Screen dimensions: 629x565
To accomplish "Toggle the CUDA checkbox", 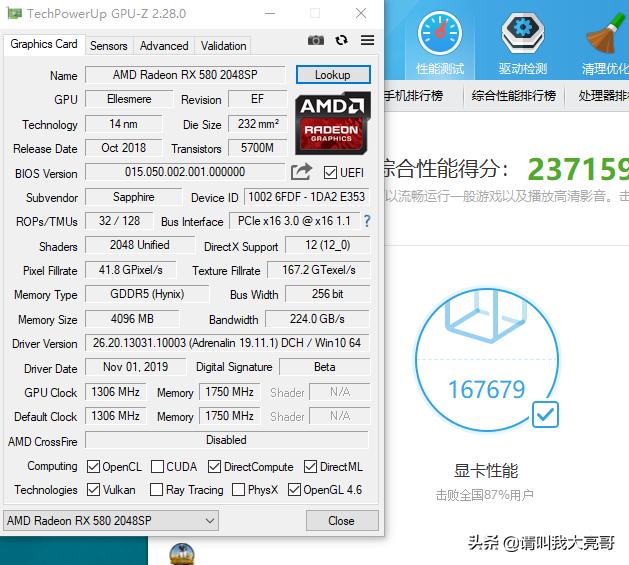I will point(157,467).
